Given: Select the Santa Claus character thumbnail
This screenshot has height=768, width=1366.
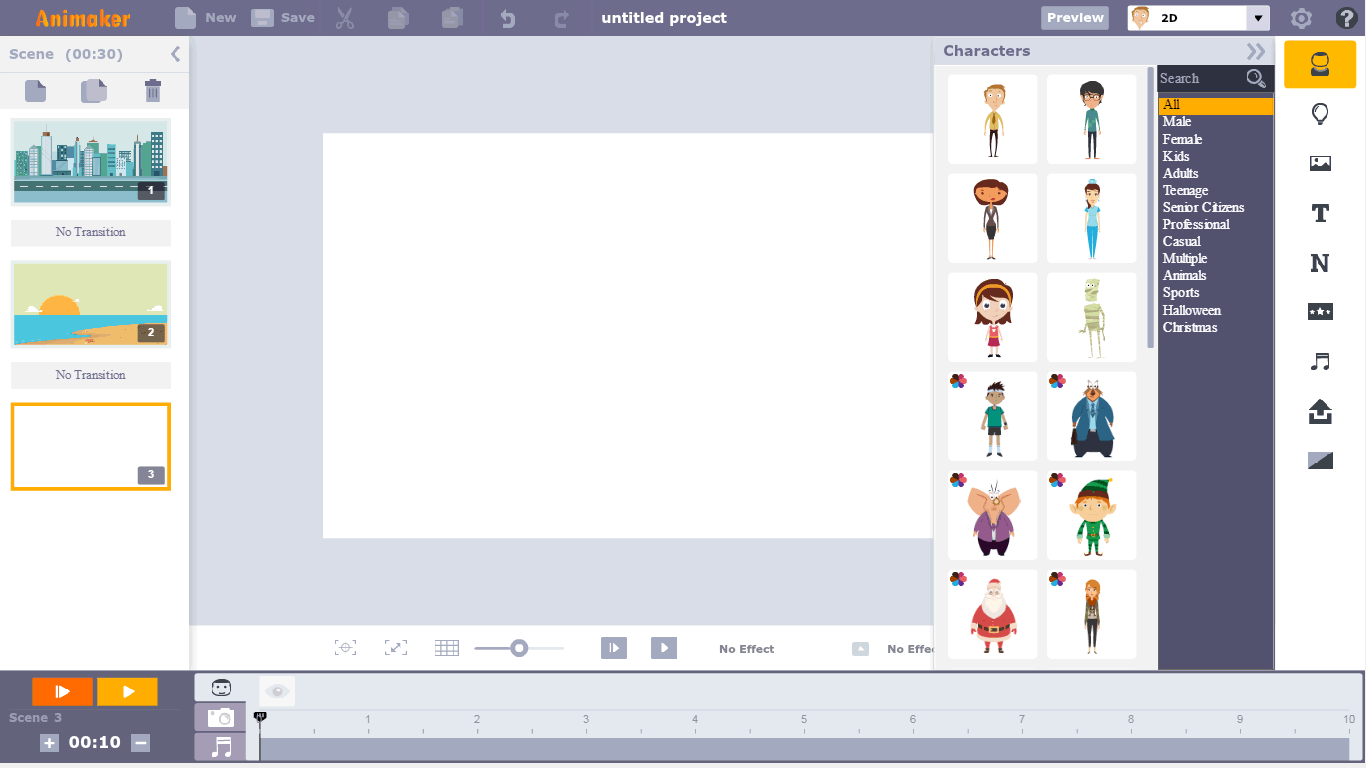Looking at the screenshot, I should click(992, 613).
